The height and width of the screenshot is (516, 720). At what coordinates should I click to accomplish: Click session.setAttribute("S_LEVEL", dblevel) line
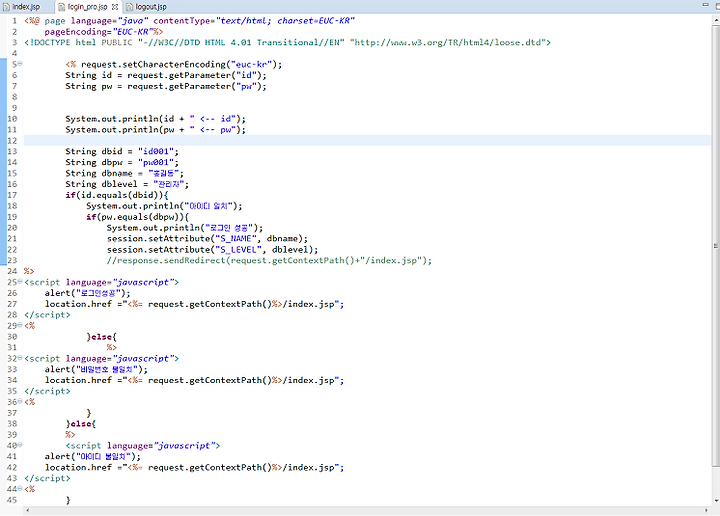(212, 250)
